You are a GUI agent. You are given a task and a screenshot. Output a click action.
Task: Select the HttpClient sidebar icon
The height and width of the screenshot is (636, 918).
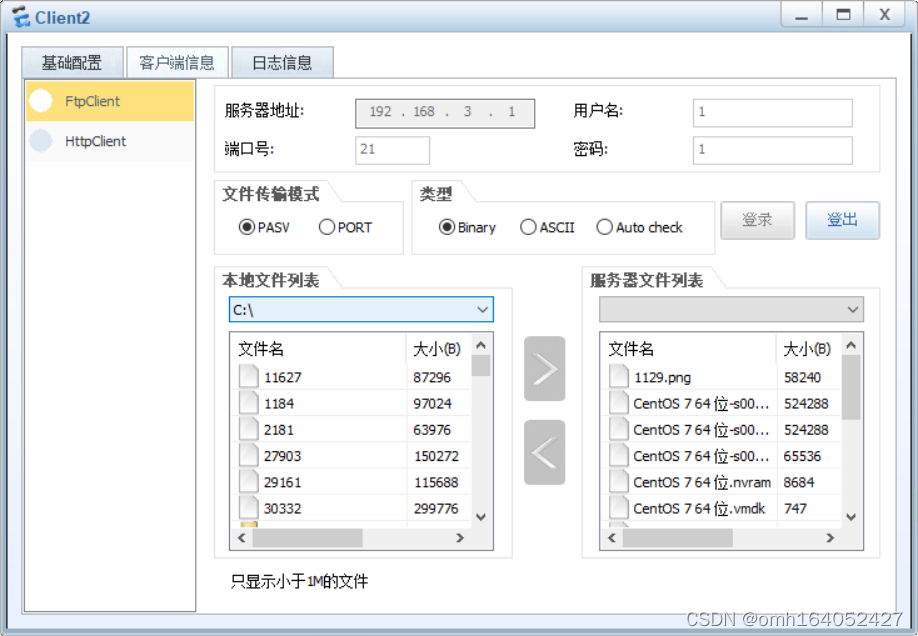tap(41, 141)
